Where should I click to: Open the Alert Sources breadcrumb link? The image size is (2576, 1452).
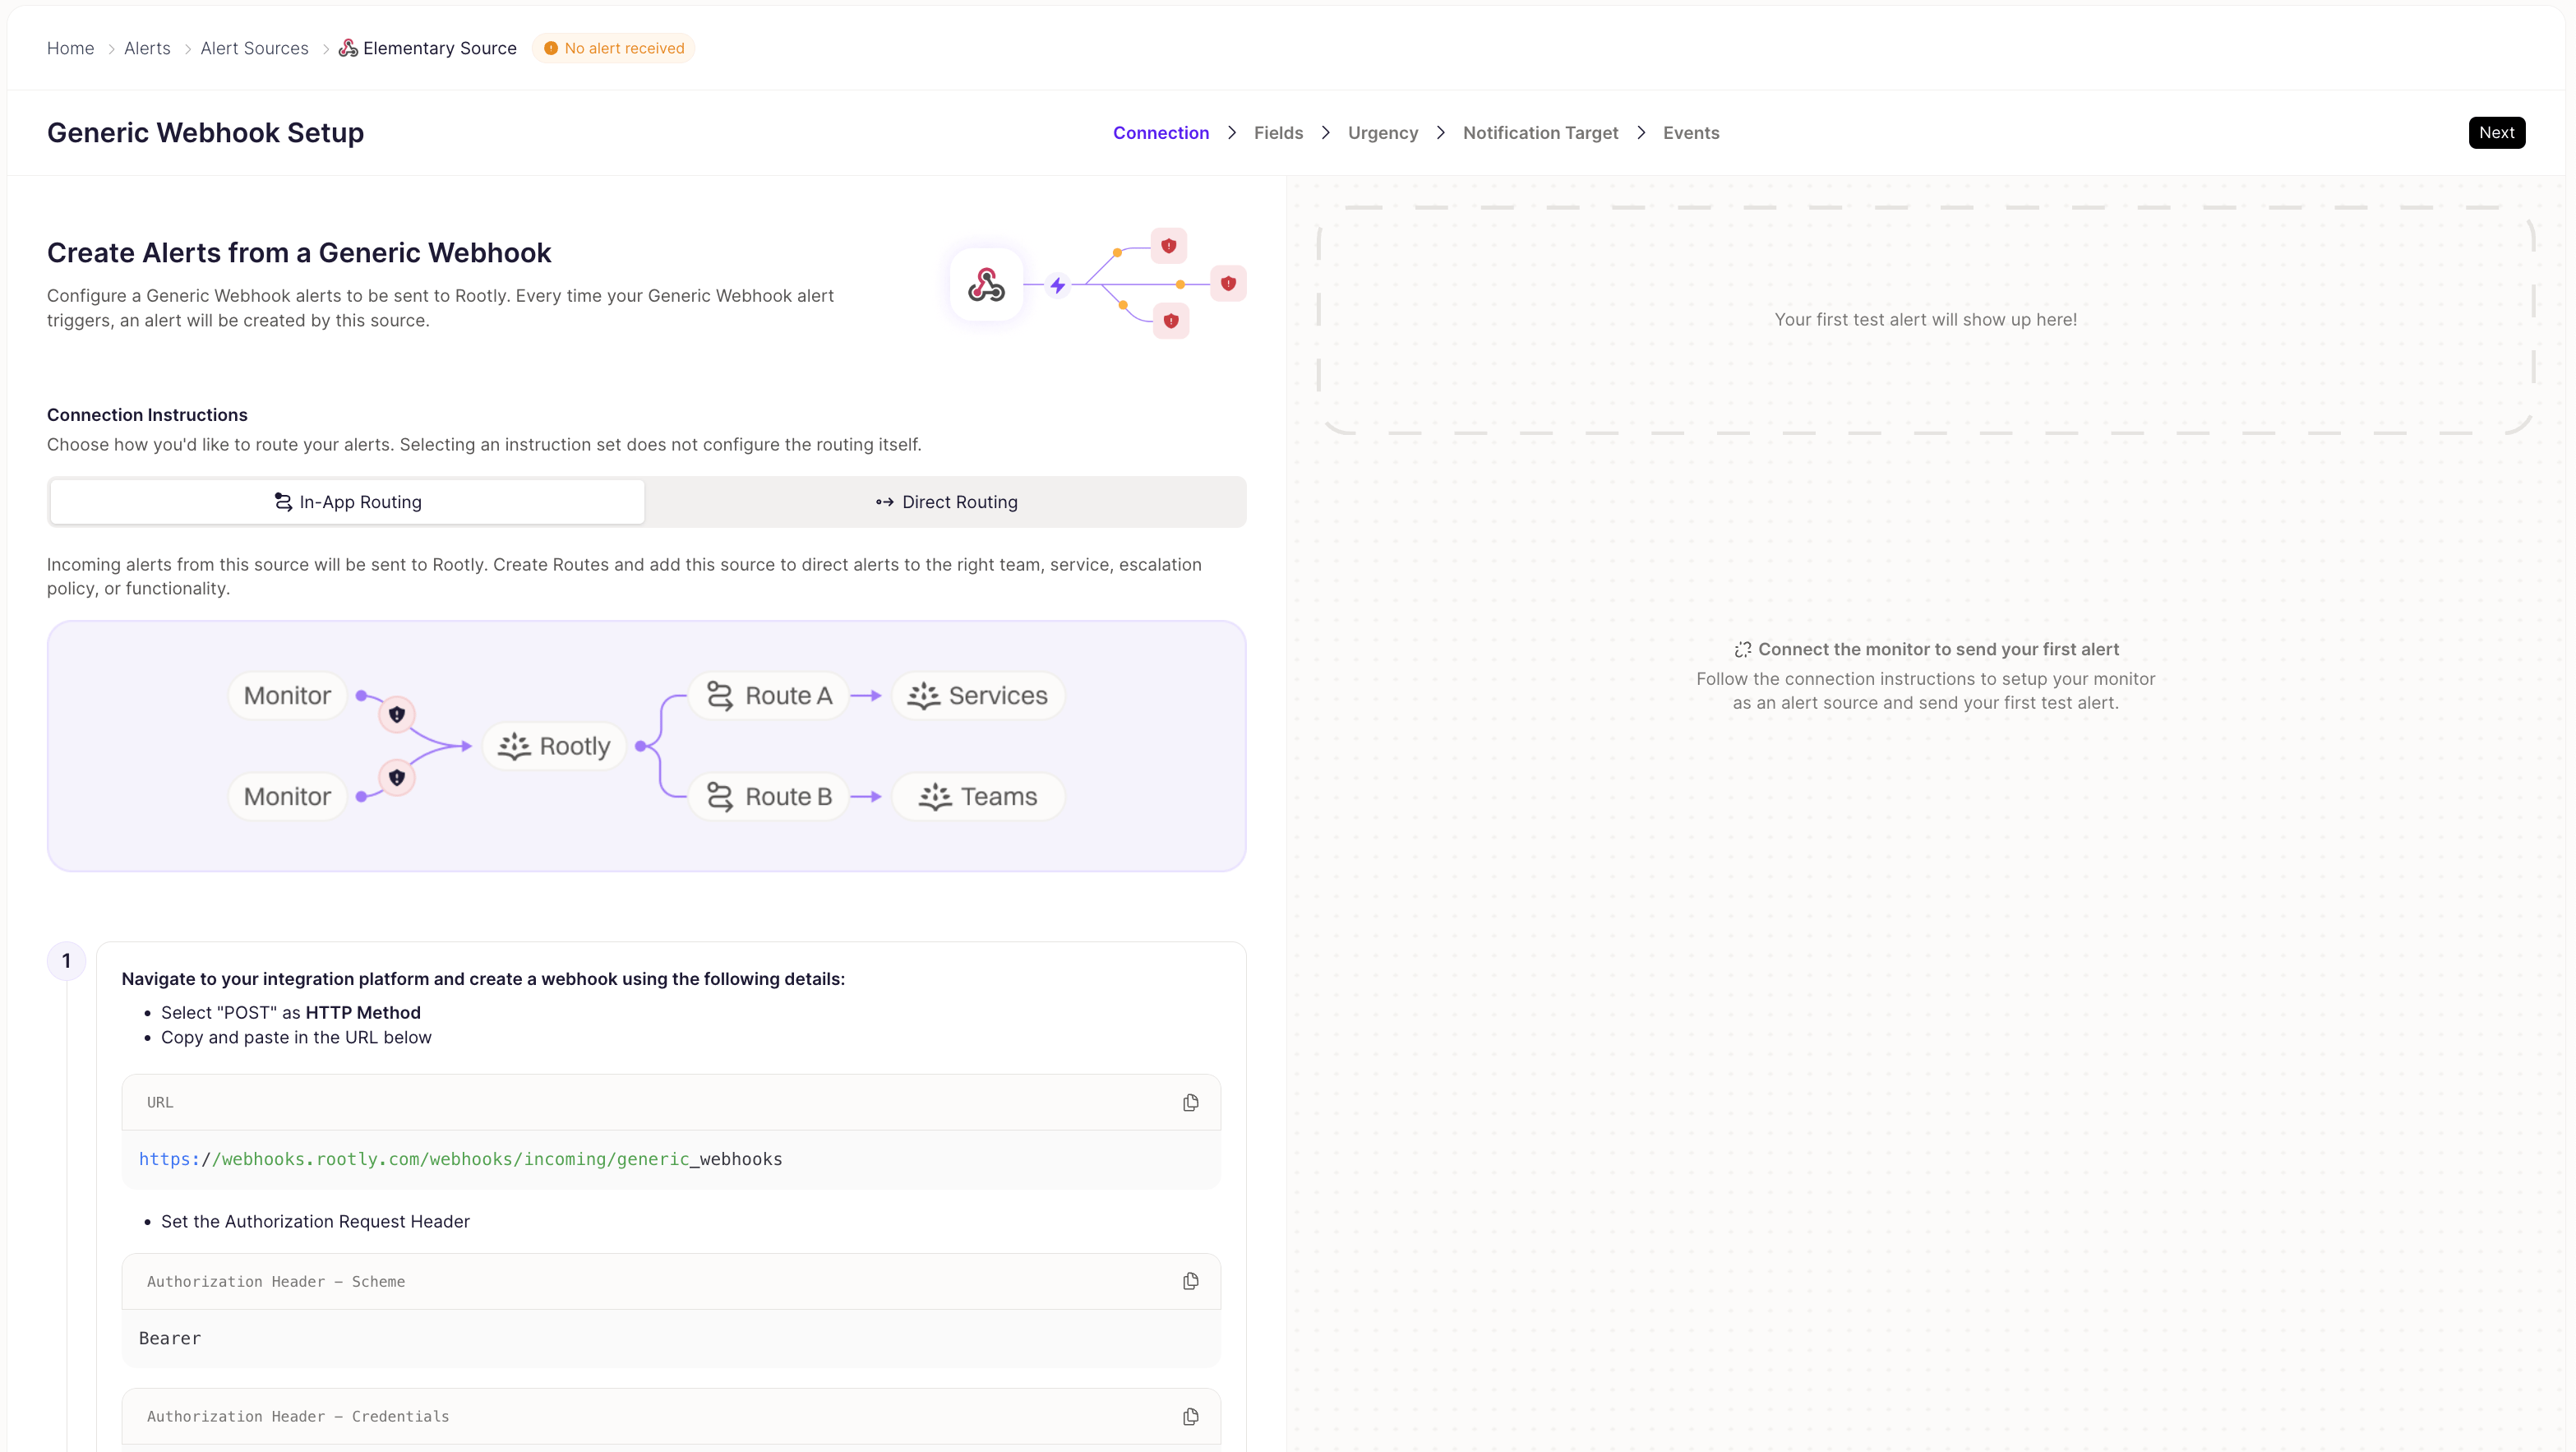pos(254,48)
